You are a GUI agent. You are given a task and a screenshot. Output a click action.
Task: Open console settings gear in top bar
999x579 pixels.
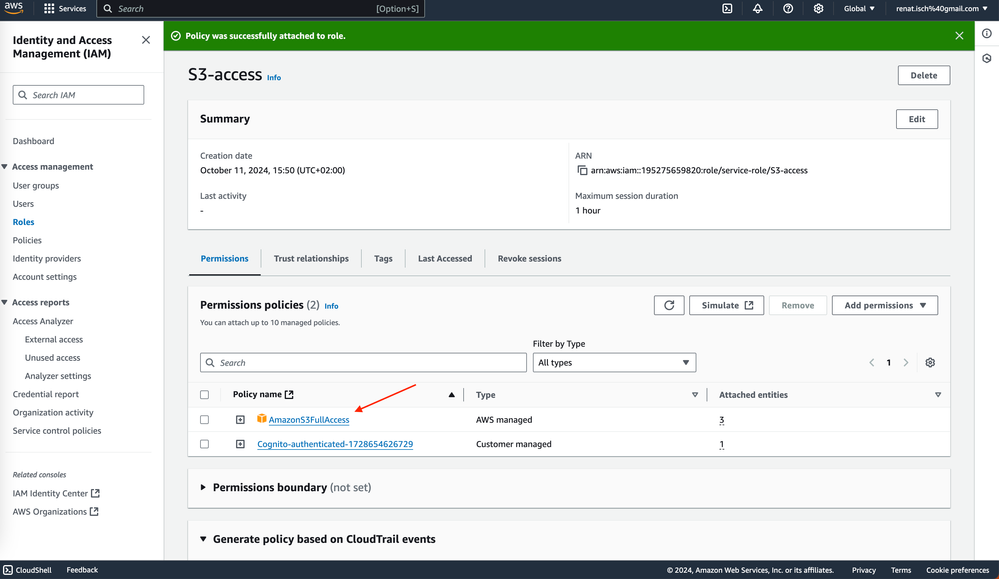pyautogui.click(x=819, y=8)
